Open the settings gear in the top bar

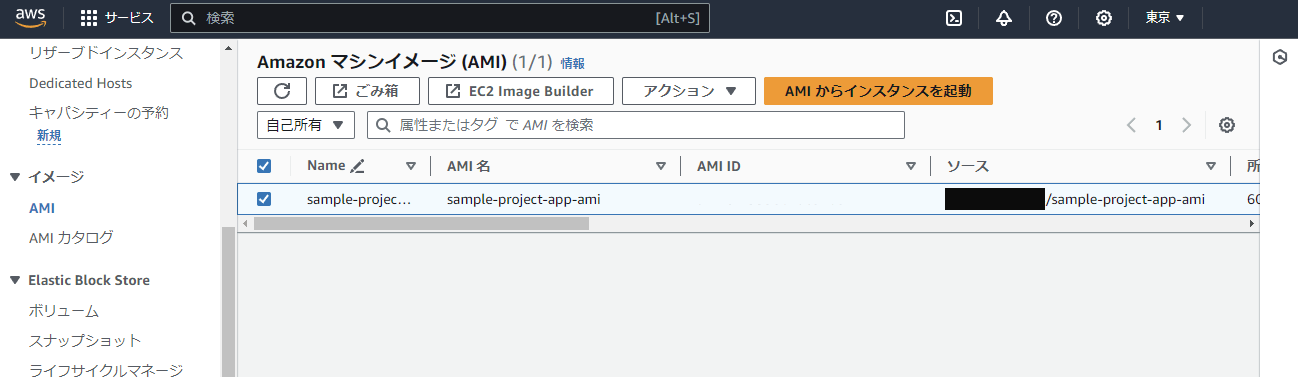[x=1104, y=18]
